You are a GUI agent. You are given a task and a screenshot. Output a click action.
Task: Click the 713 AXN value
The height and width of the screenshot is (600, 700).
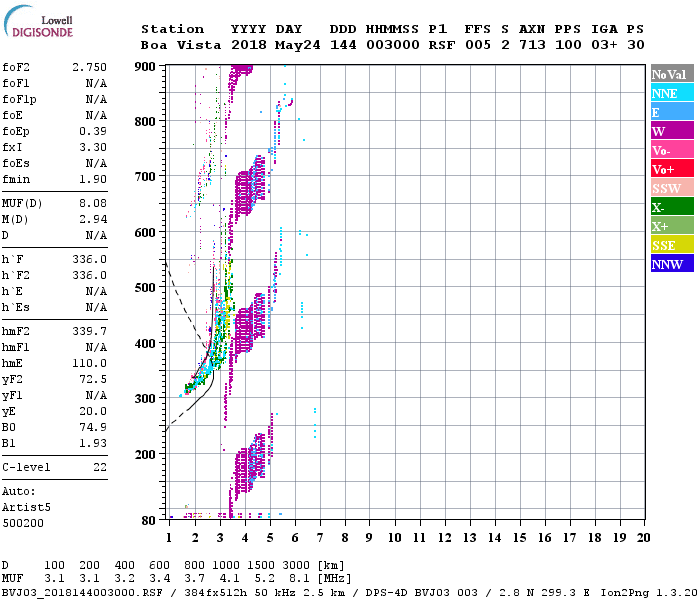point(532,45)
